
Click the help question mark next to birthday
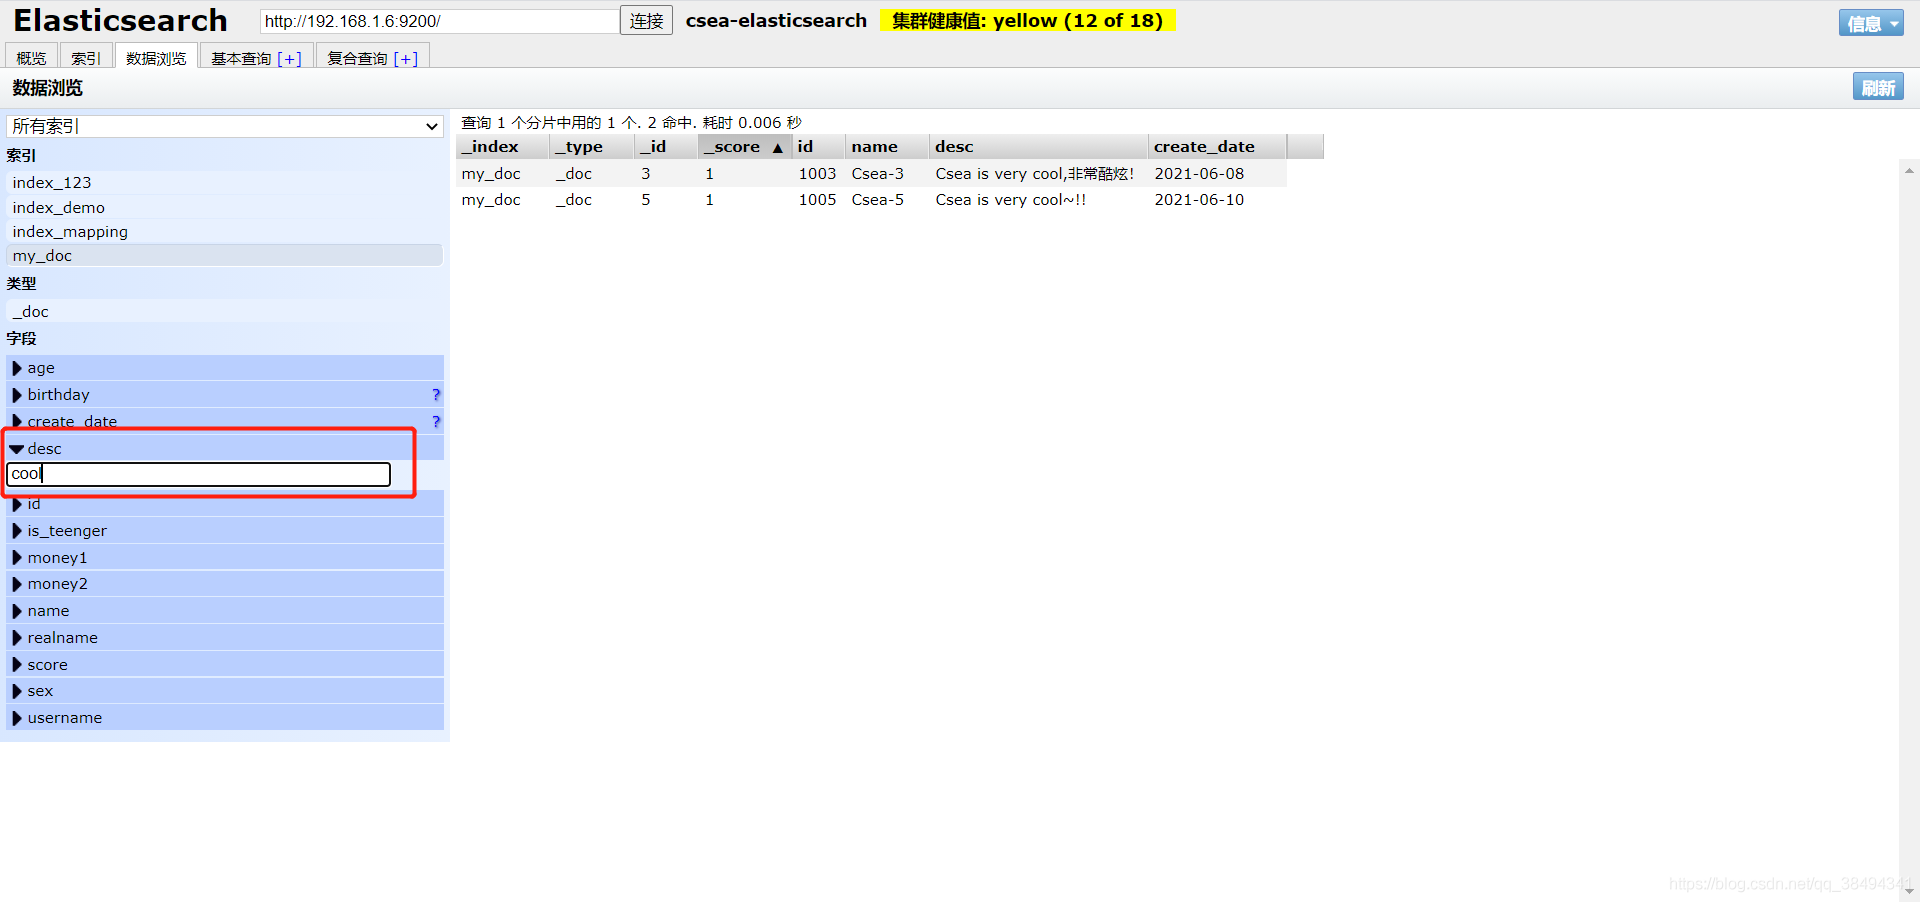tap(436, 395)
